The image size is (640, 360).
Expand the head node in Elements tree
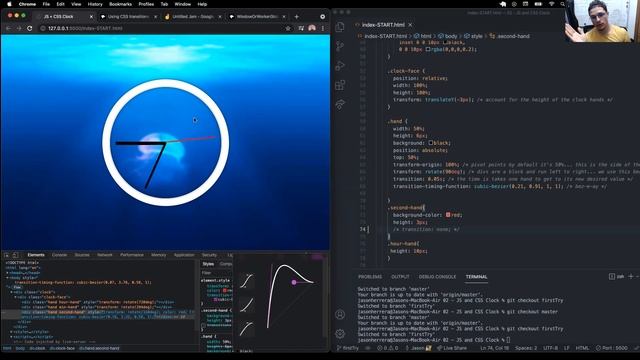tap(7, 273)
